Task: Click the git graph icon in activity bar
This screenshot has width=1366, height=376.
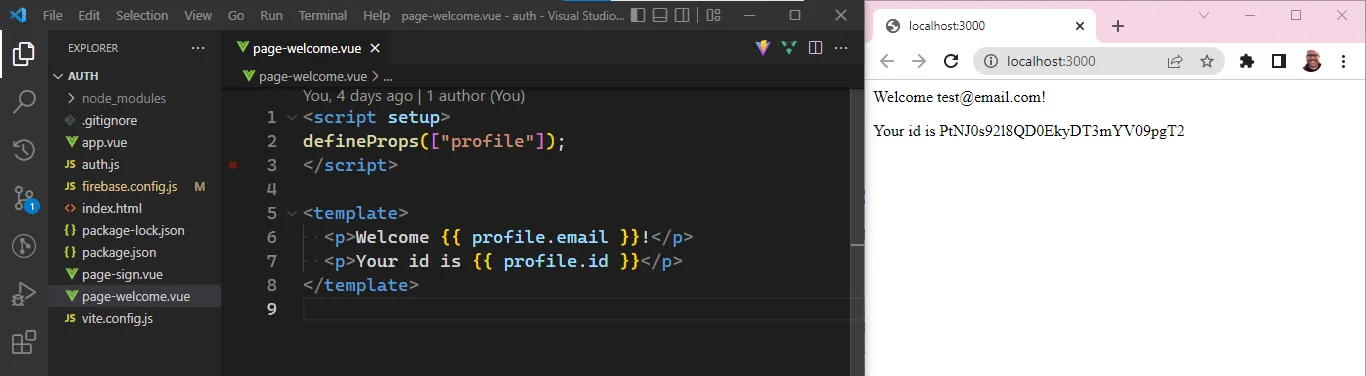Action: [24, 246]
